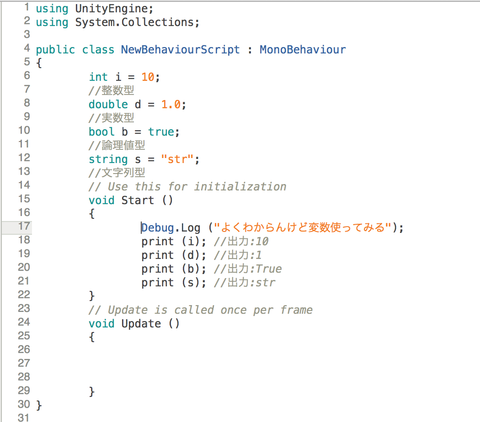Click the 'double' keyword on line 8
Screen dimensions: 480x422
(x=108, y=104)
